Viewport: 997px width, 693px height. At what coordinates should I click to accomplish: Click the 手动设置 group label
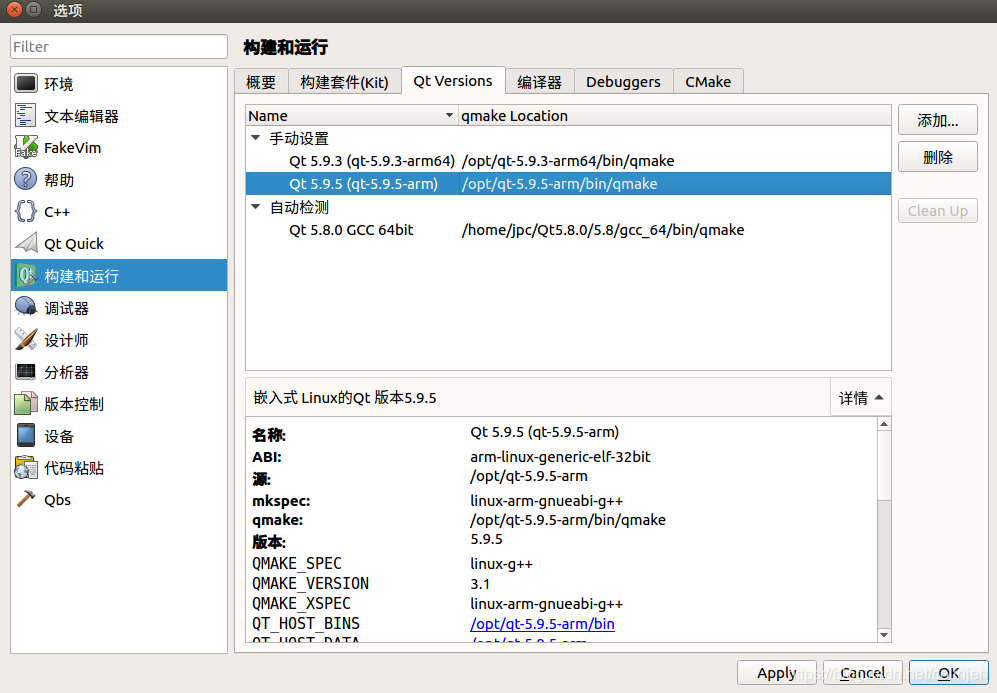(x=299, y=138)
